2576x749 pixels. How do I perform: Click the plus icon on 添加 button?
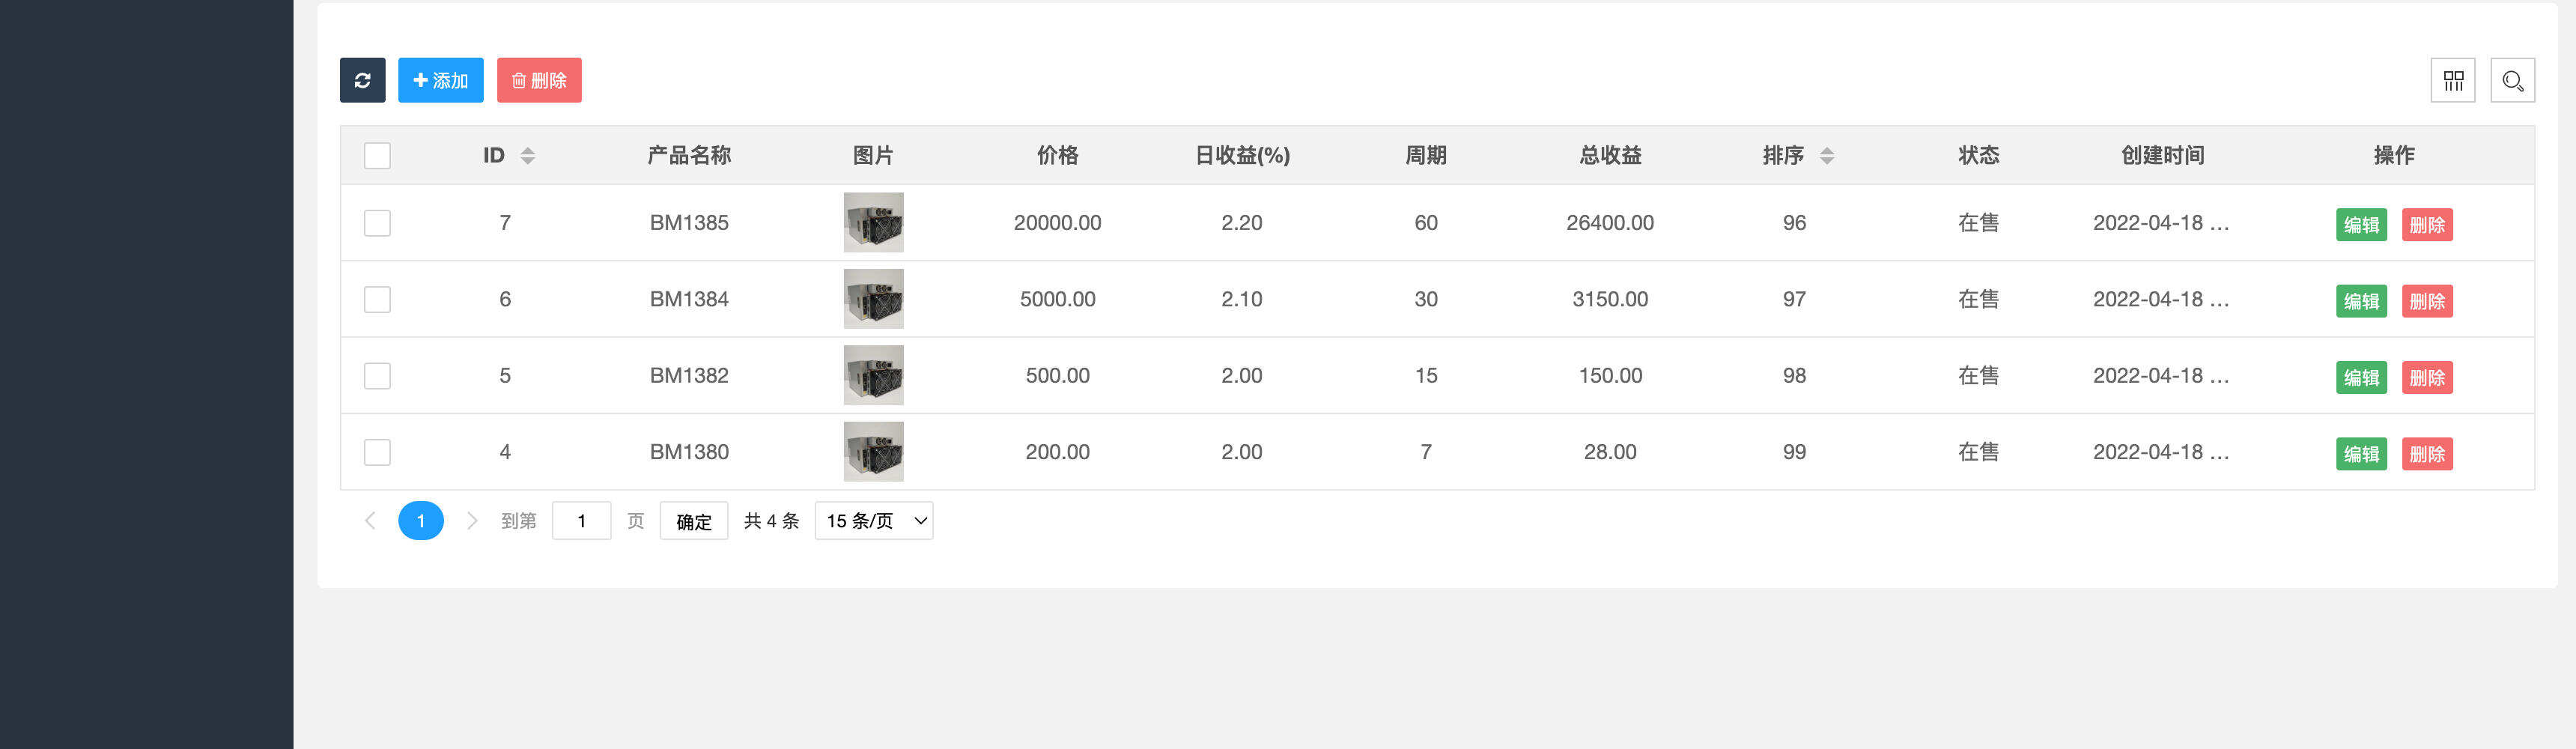419,80
